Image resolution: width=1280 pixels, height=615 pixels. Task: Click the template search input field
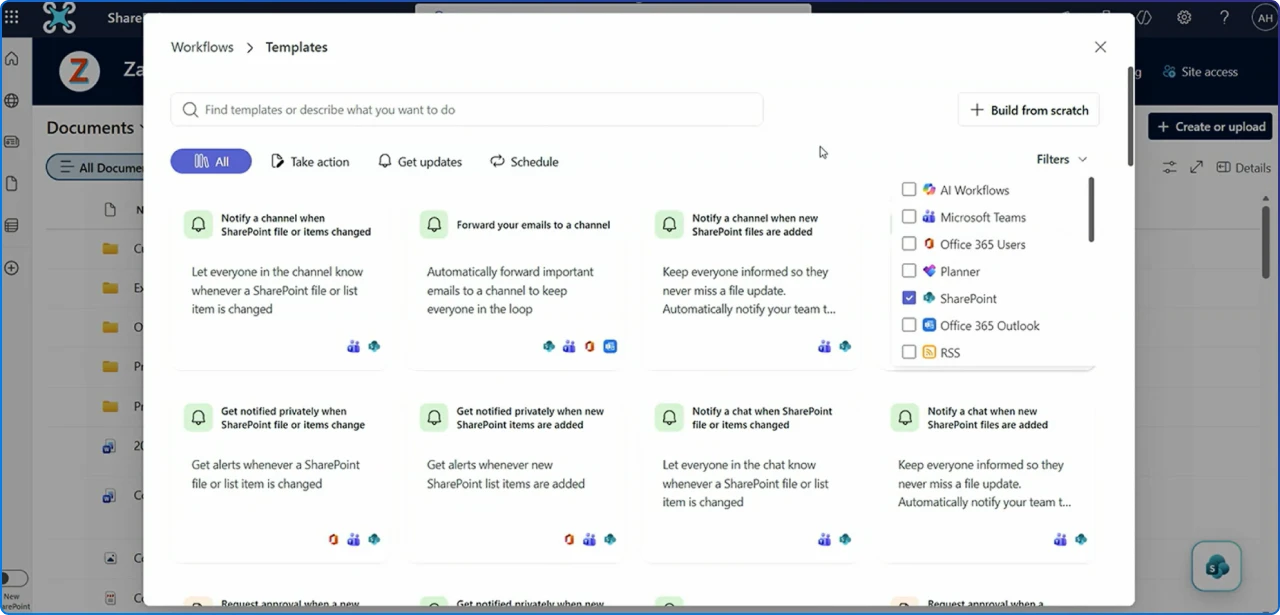466,108
